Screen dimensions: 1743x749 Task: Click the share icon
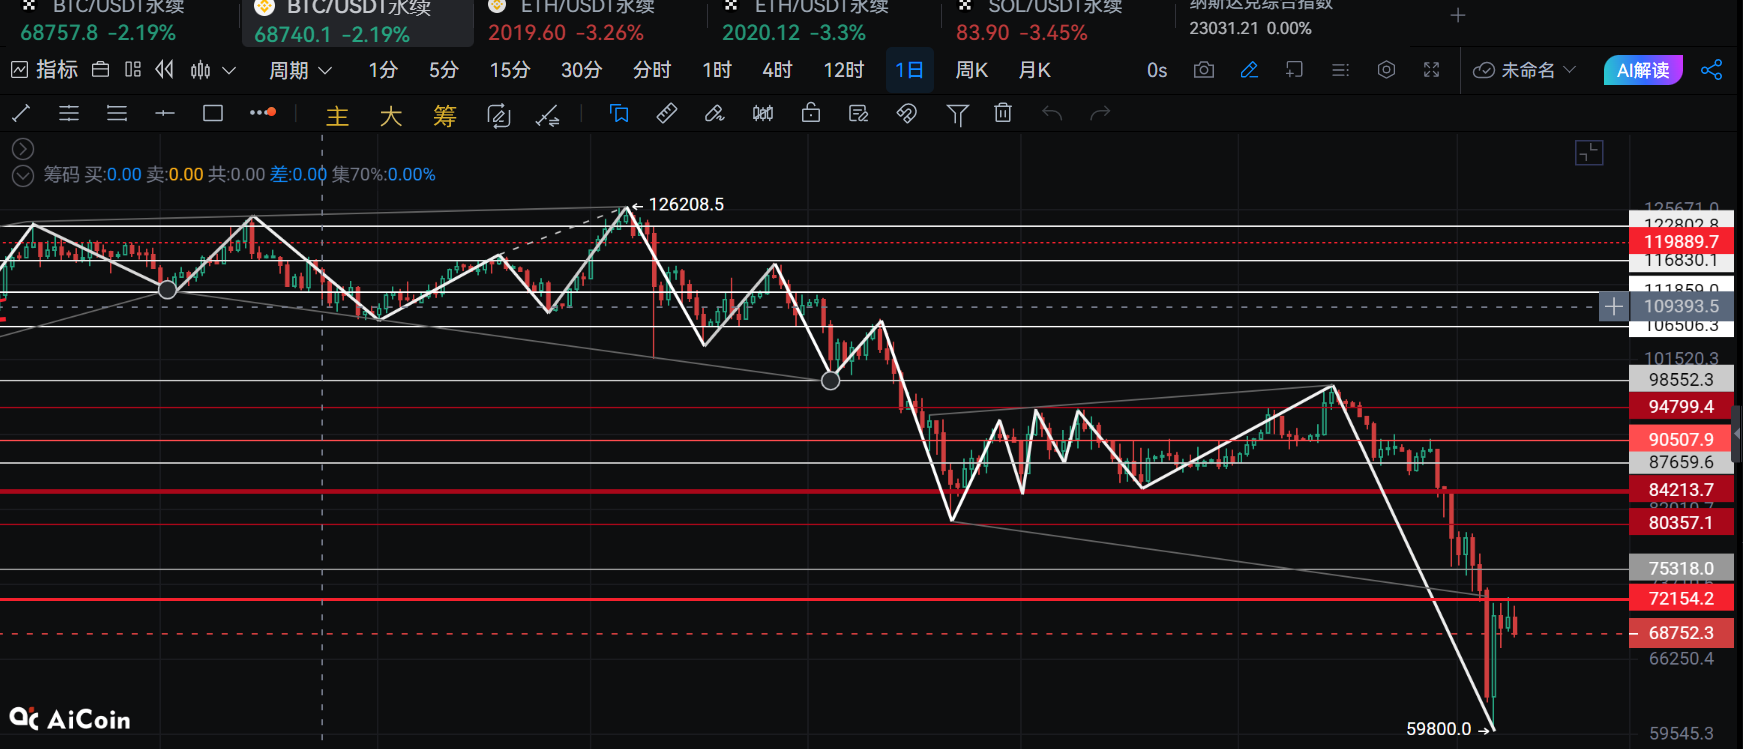(x=1712, y=70)
